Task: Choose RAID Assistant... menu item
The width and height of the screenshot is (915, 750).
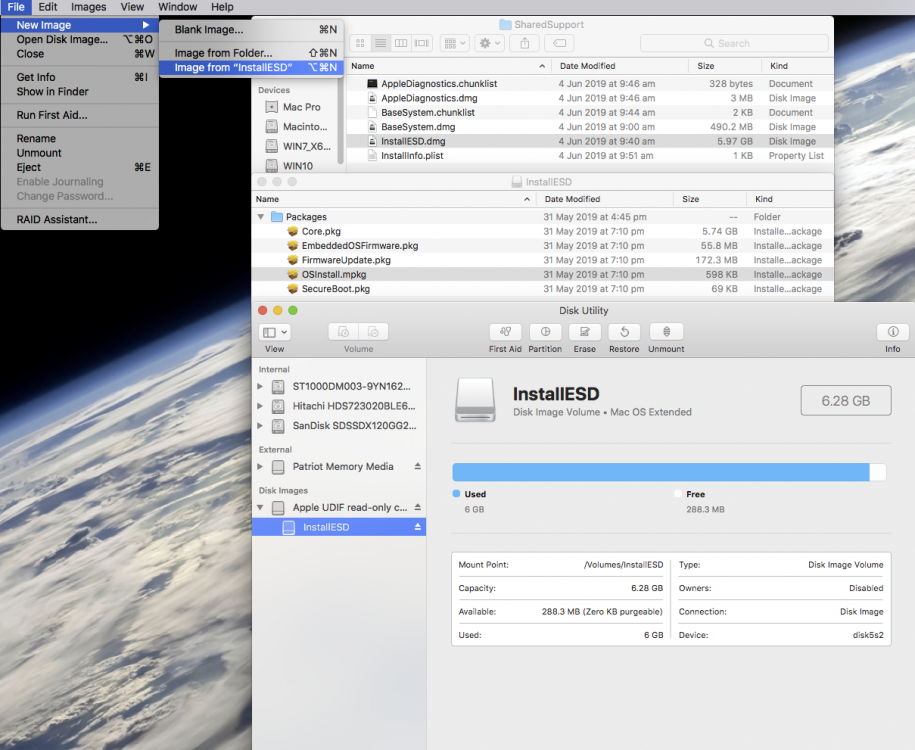Action: click(x=80, y=219)
